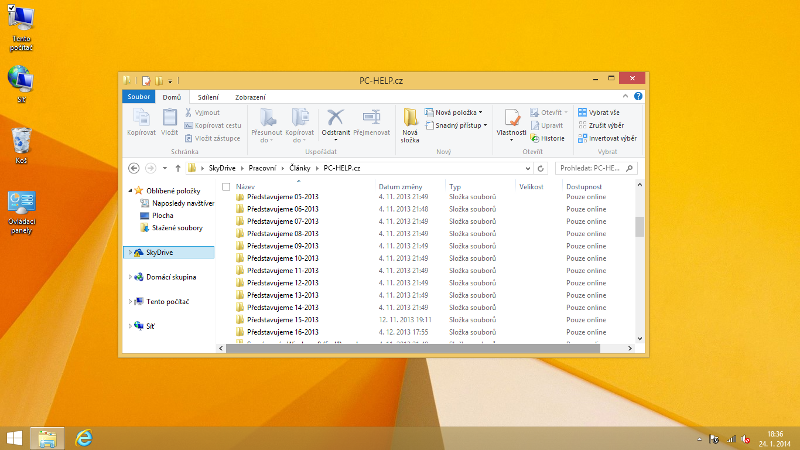This screenshot has width=800, height=450.
Task: Toggle the select-all checkbox beside Název
Action: click(226, 187)
